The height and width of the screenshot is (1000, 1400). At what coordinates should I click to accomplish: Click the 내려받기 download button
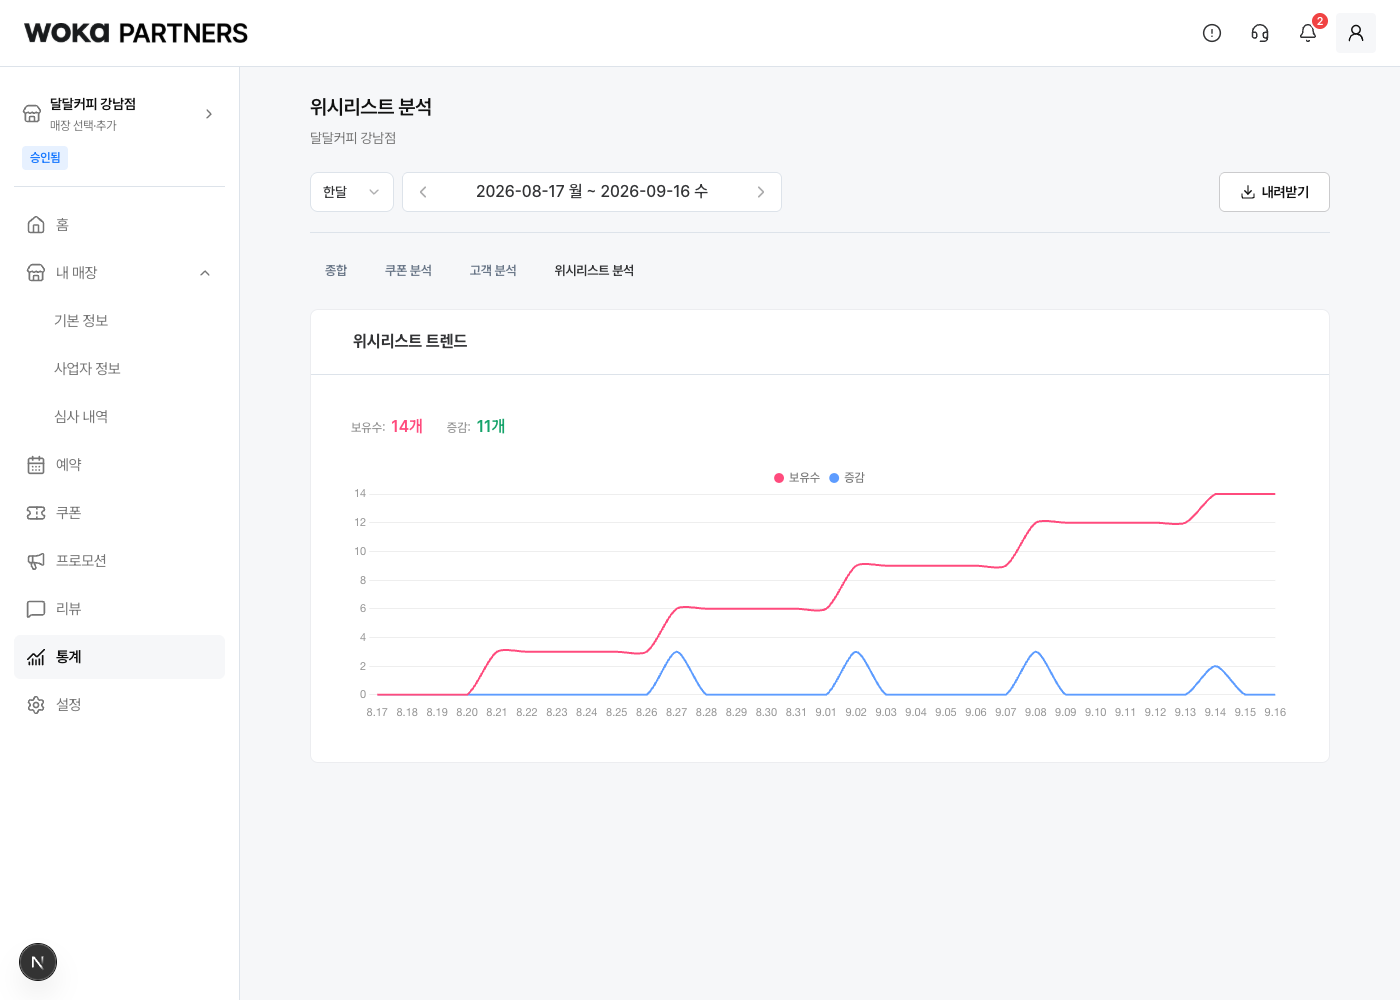pos(1274,192)
